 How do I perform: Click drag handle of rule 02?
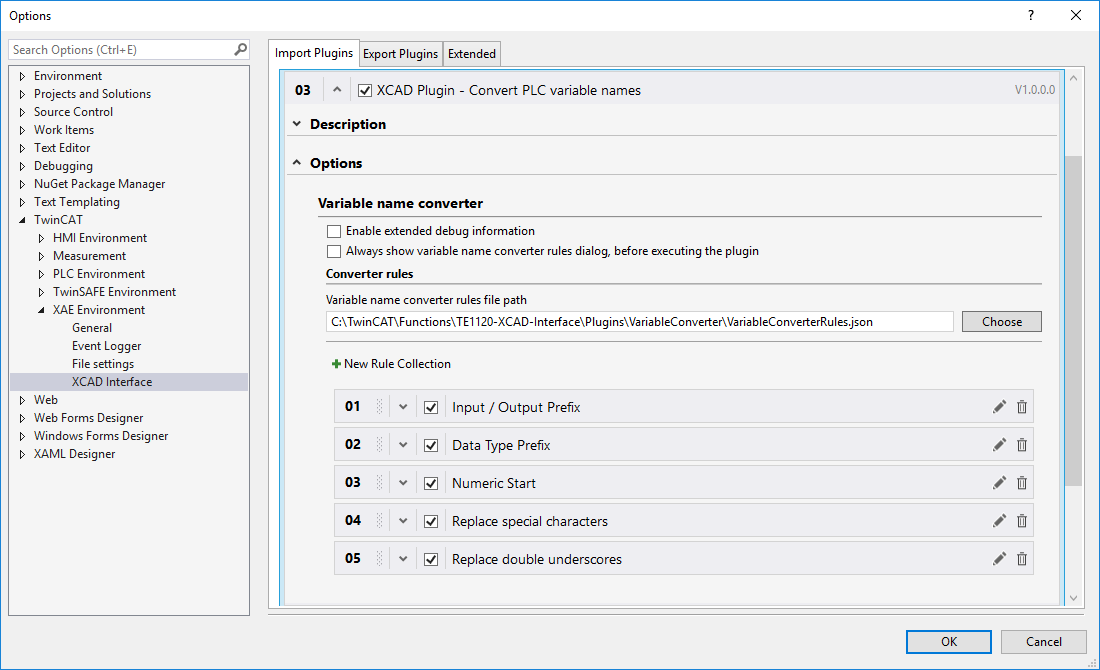pyautogui.click(x=380, y=444)
